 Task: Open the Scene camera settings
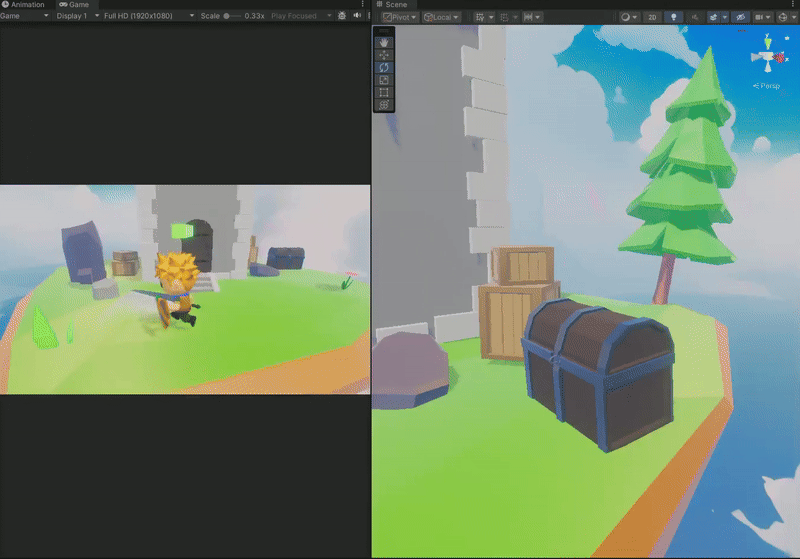point(763,17)
